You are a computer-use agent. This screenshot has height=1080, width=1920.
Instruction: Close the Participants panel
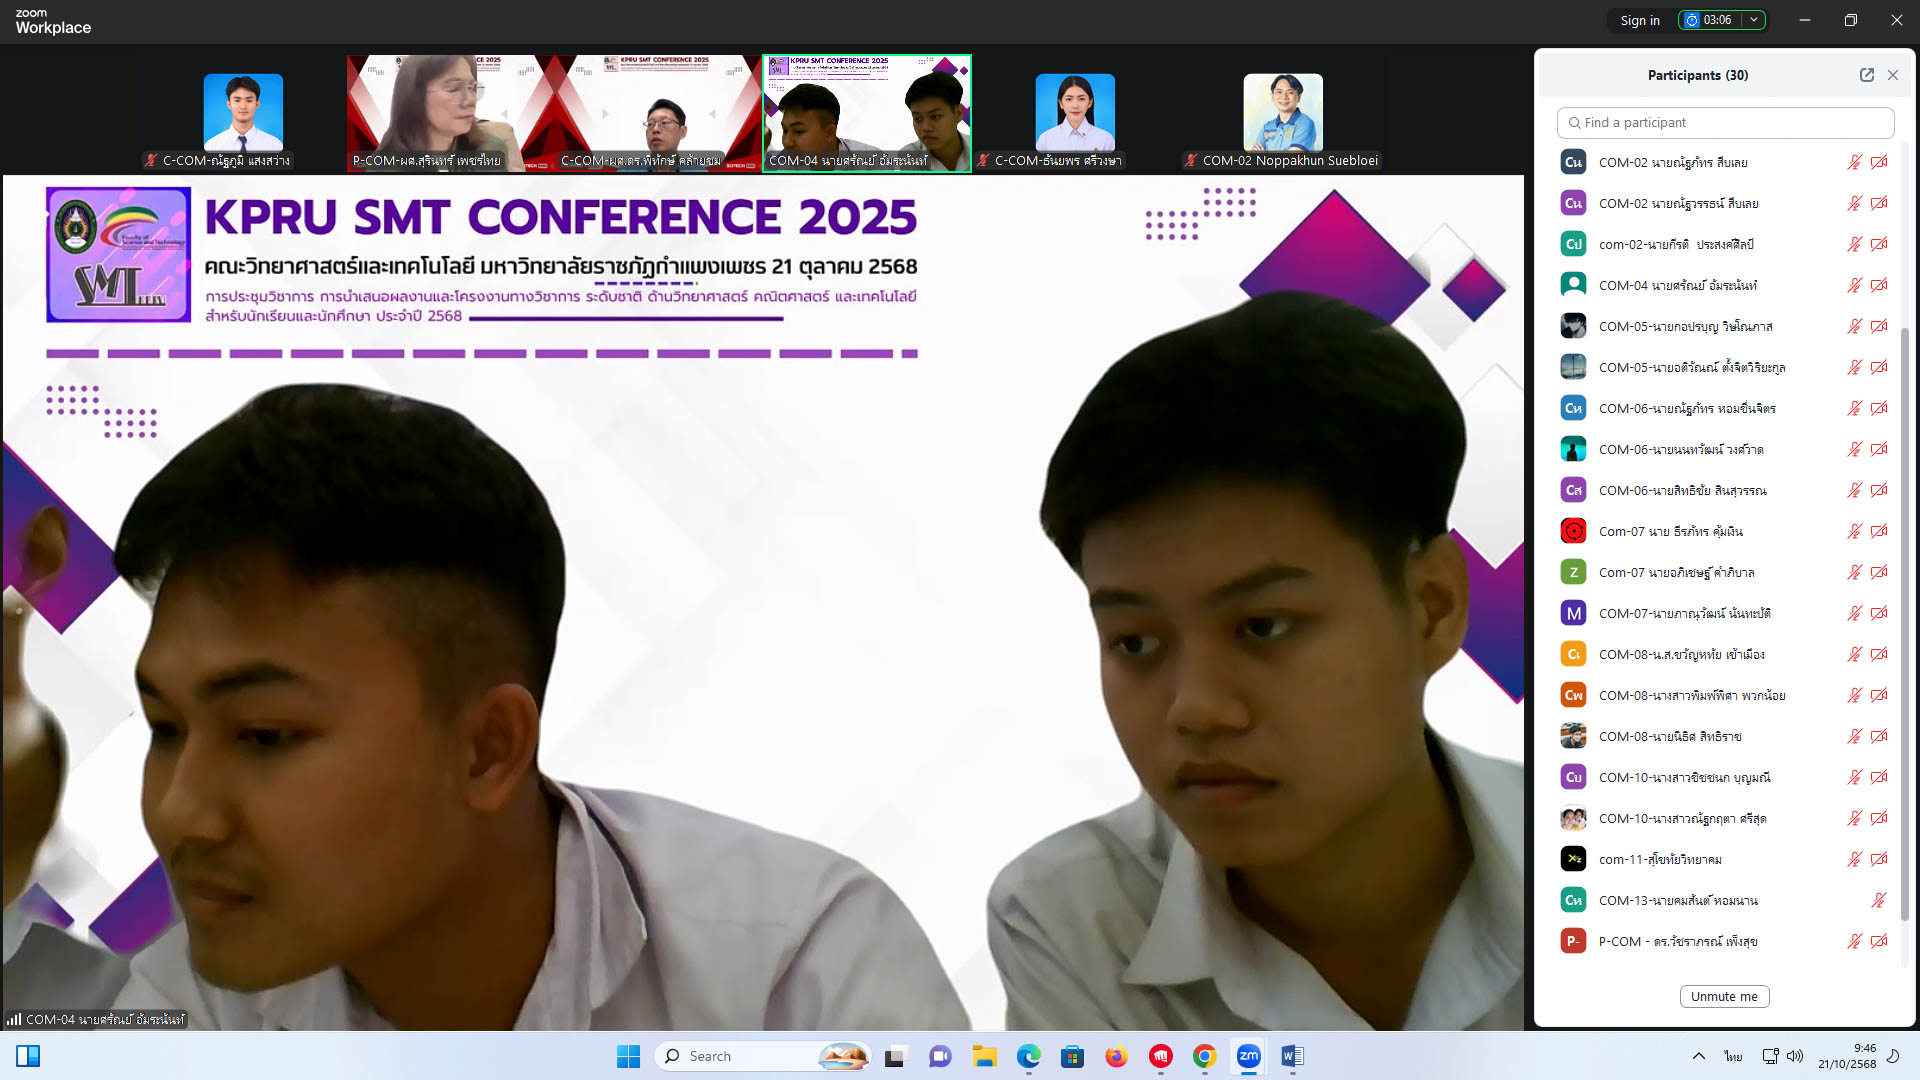pyautogui.click(x=1893, y=75)
